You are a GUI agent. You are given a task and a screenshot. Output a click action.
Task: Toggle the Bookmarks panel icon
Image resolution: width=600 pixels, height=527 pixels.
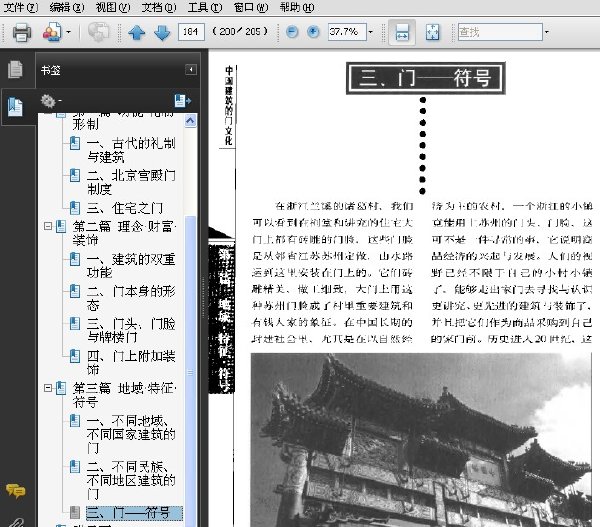[15, 106]
